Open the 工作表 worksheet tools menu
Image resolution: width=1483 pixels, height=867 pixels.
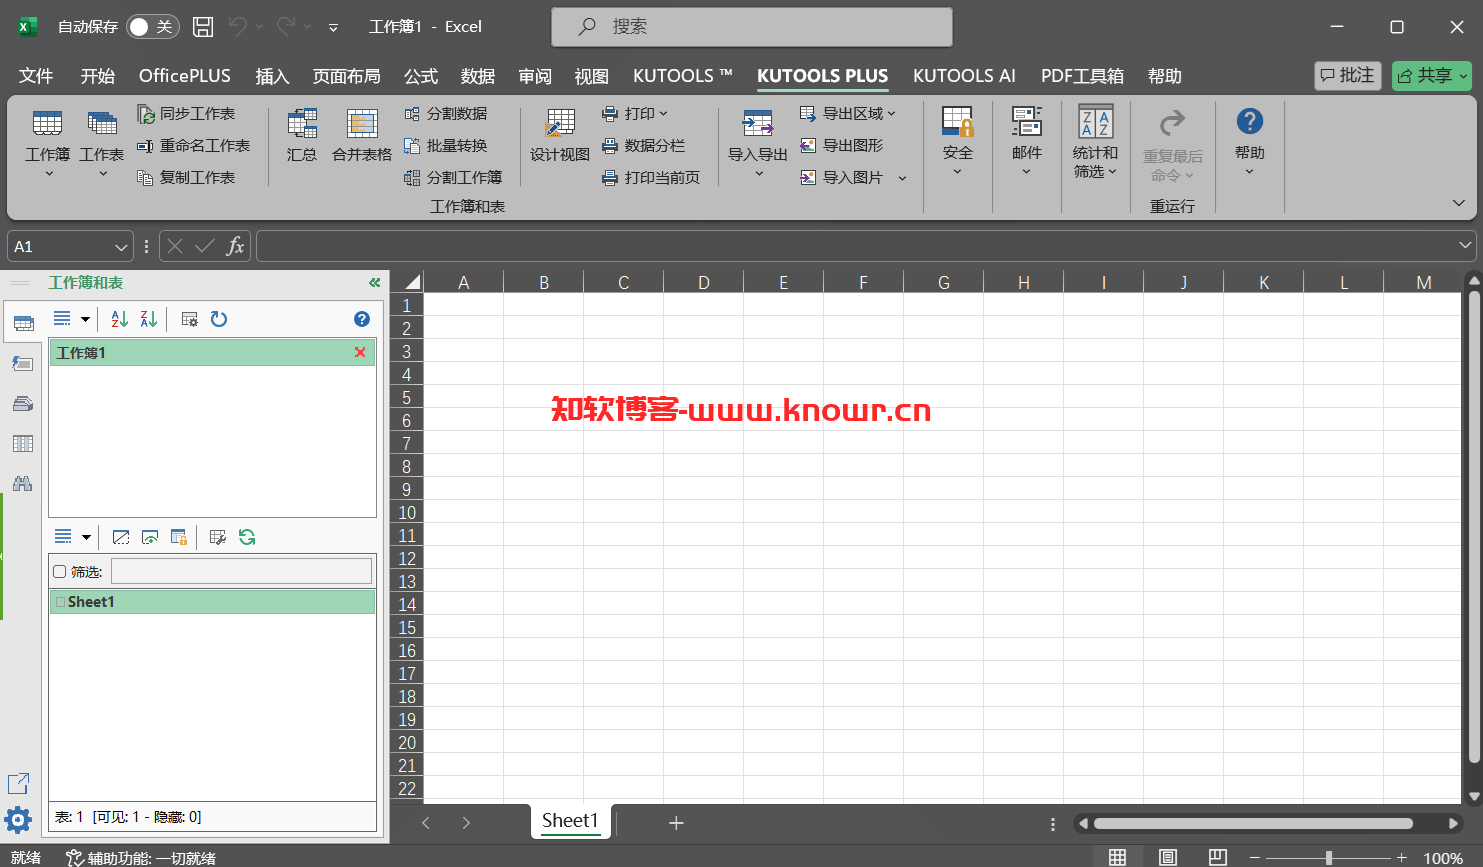102,144
